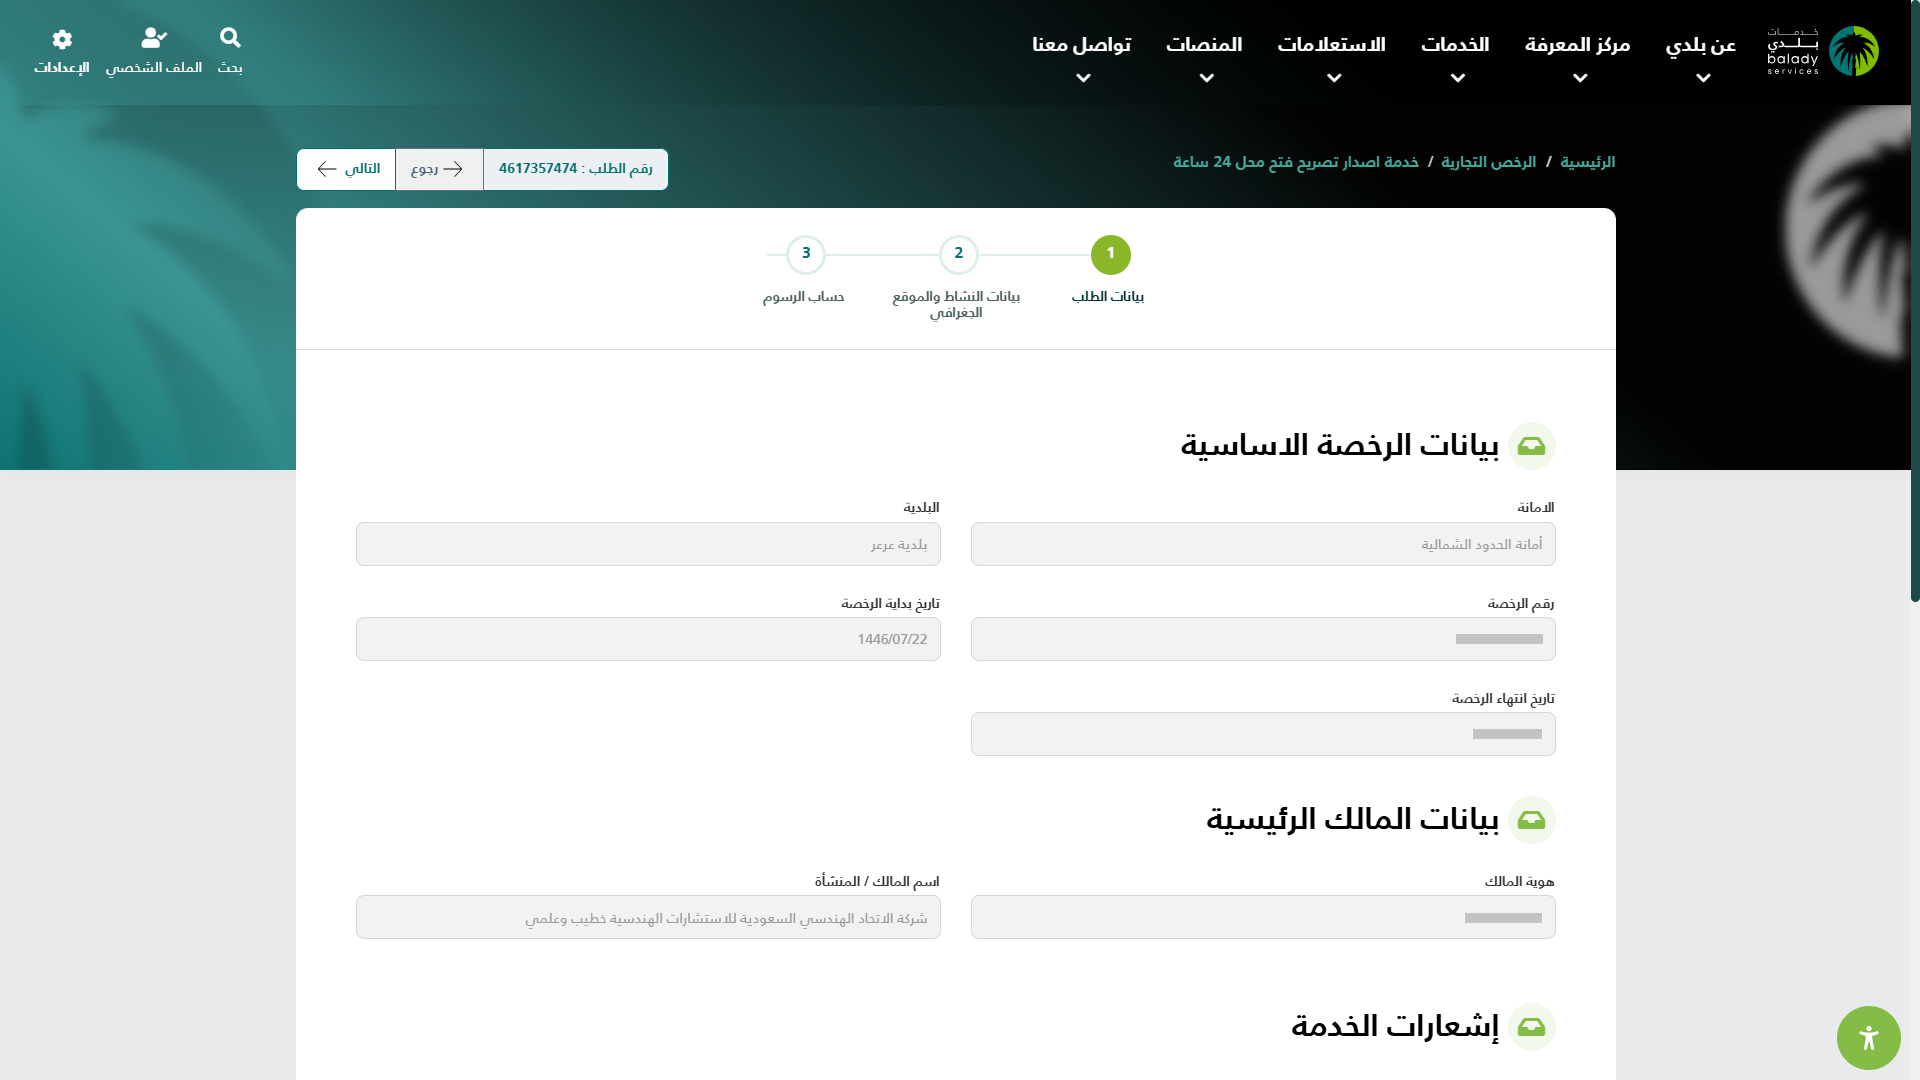The image size is (1920, 1080).
Task: Open the personal profile icon
Action: pyautogui.click(x=154, y=39)
